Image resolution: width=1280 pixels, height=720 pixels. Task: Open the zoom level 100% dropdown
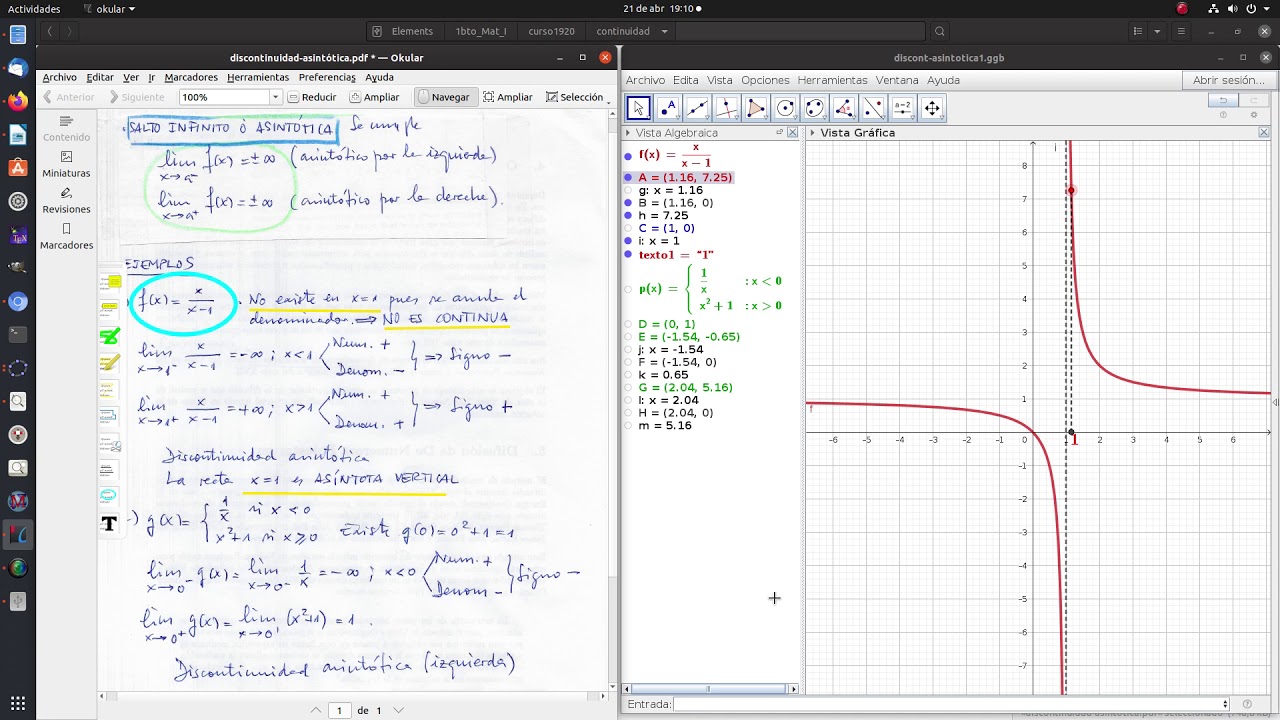275,97
